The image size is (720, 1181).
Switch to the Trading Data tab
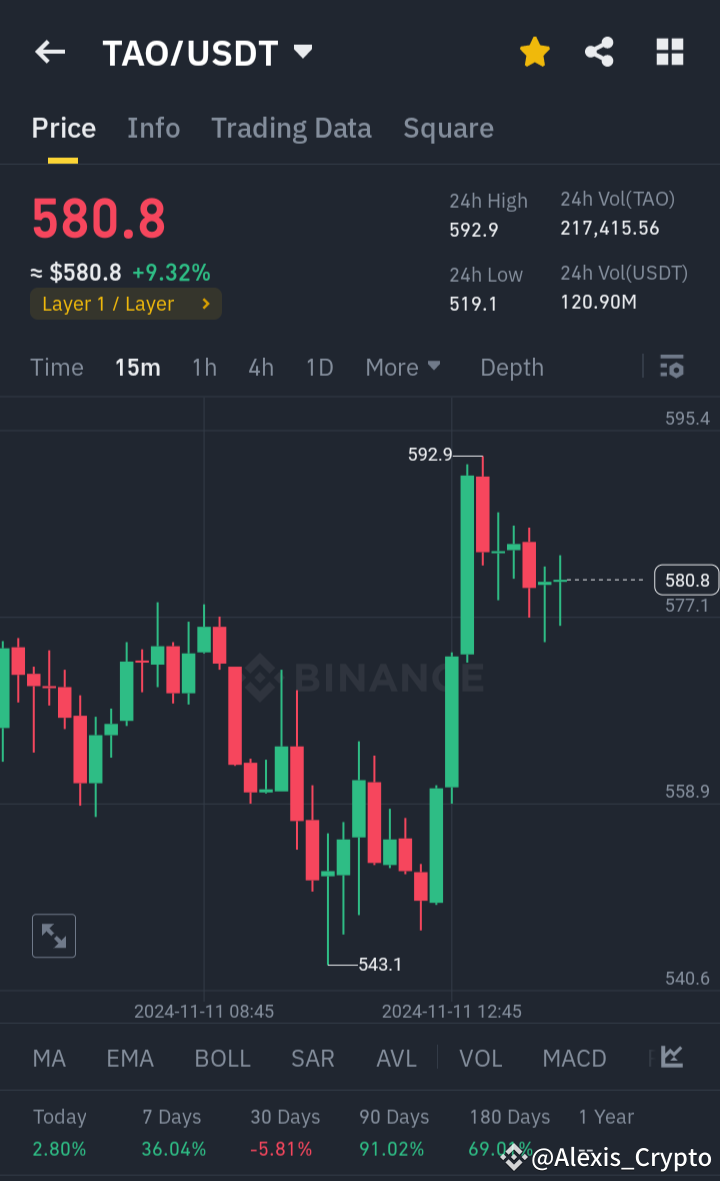click(x=291, y=128)
